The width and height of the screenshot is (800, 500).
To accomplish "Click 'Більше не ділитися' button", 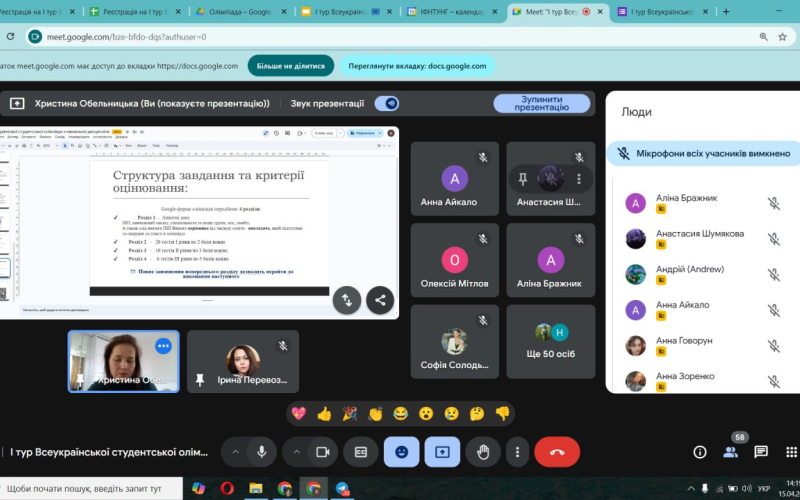I will click(291, 66).
